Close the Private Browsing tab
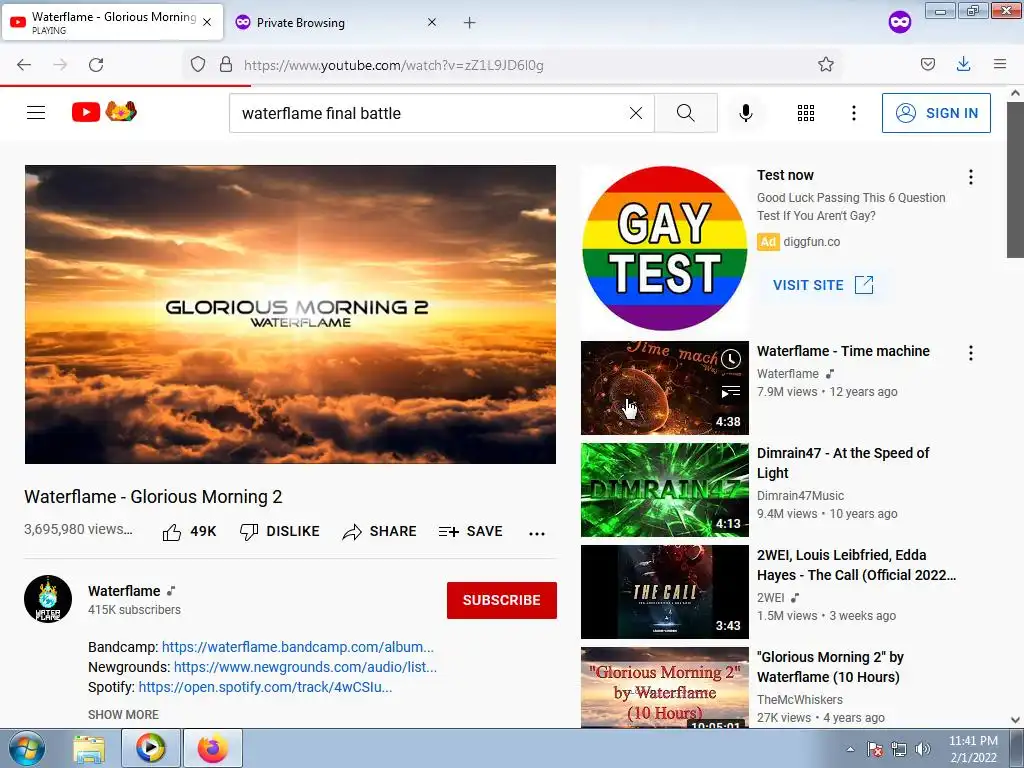This screenshot has width=1024, height=768. tap(432, 22)
